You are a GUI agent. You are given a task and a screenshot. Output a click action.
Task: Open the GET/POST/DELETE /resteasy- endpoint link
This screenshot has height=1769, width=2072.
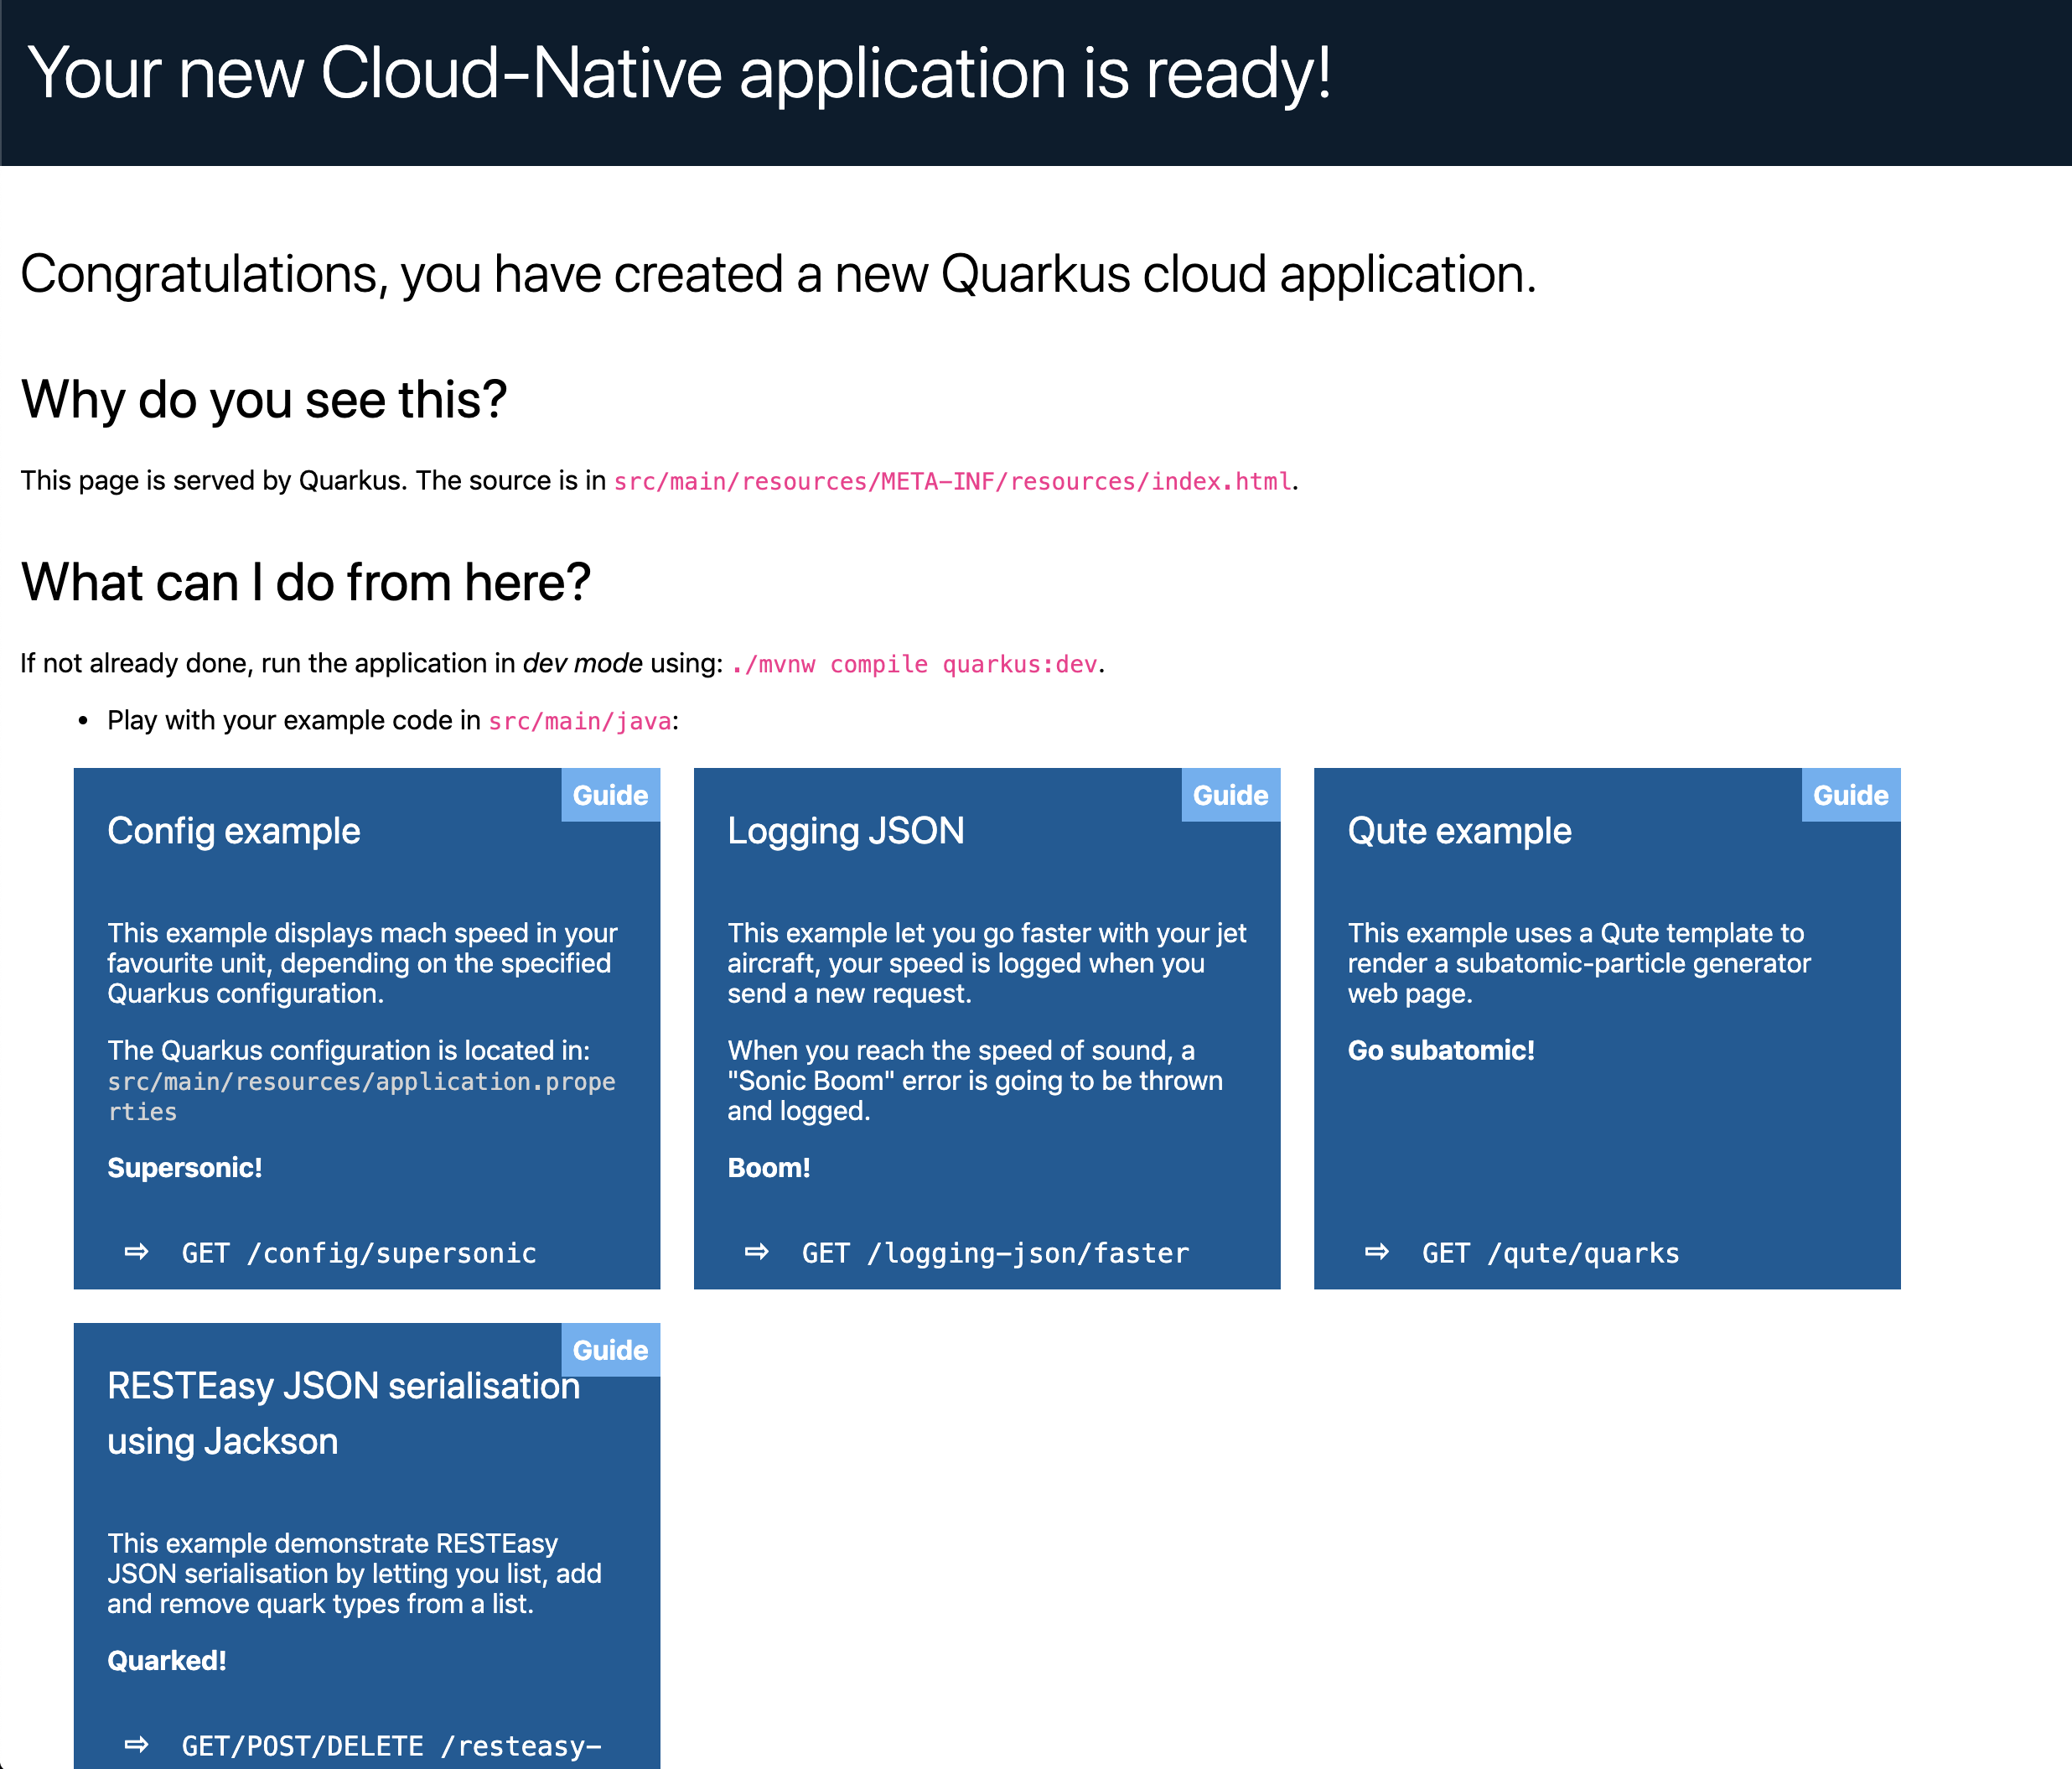point(391,1746)
